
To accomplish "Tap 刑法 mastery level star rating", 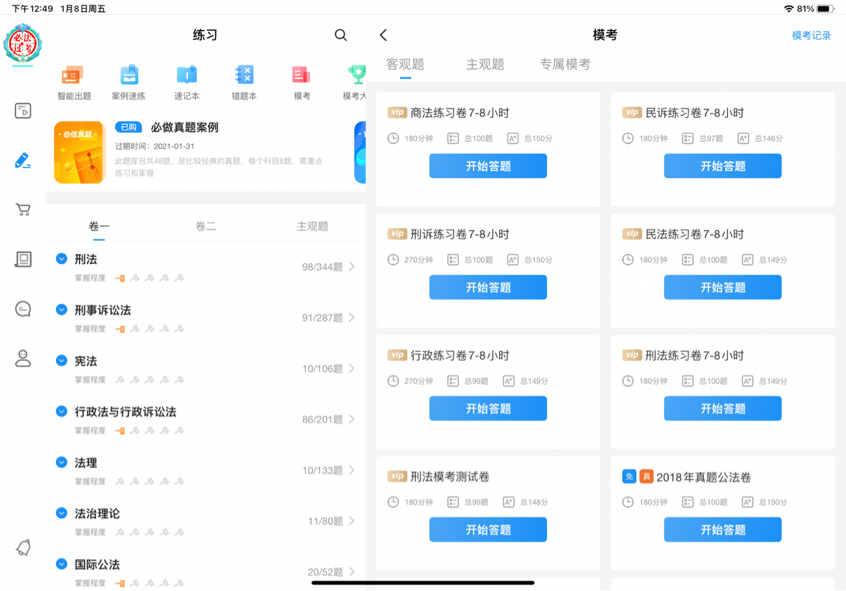I will pyautogui.click(x=149, y=278).
